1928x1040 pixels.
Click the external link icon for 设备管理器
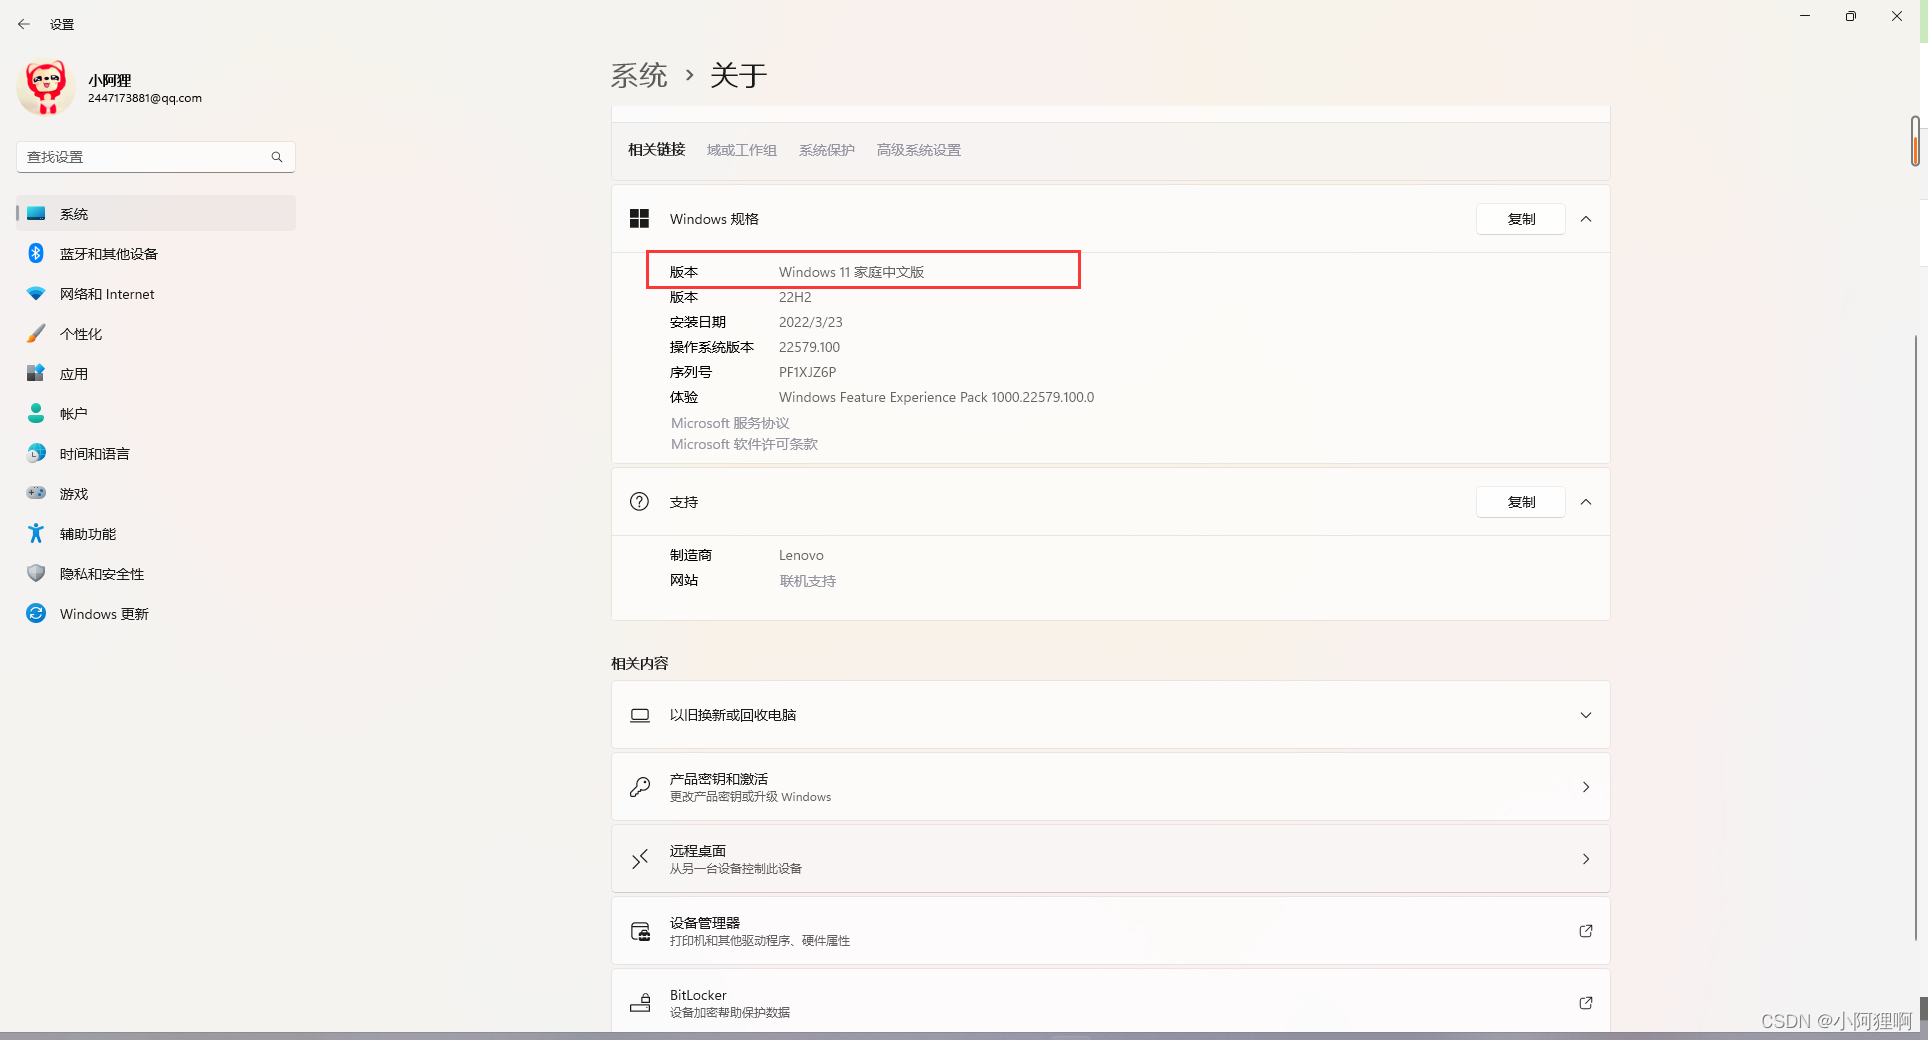click(x=1586, y=931)
